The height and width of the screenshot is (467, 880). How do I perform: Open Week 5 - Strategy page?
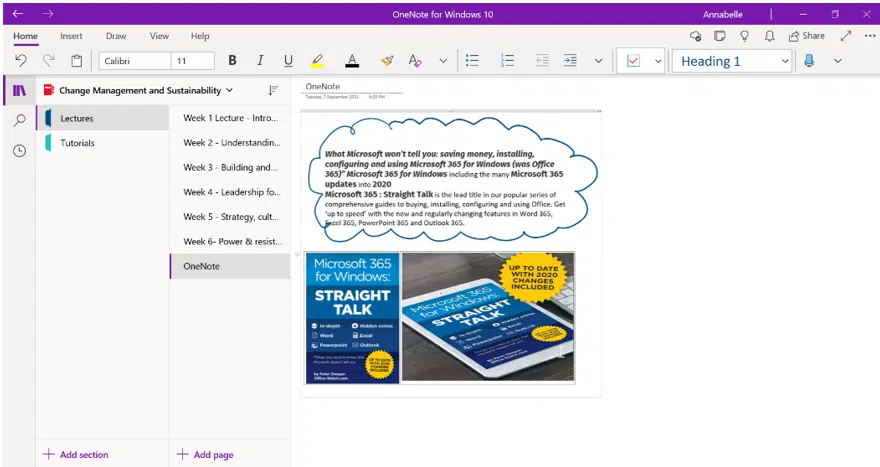click(230, 217)
